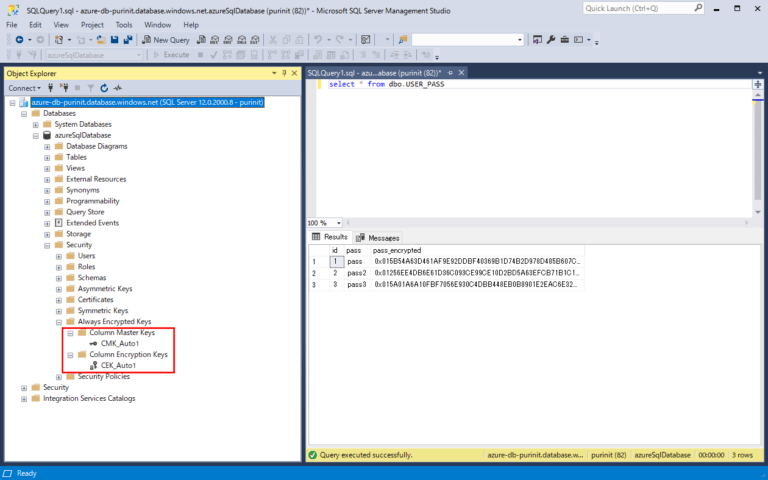This screenshot has width=768, height=480.
Task: Expand the Programmability folder node
Action: 47,201
